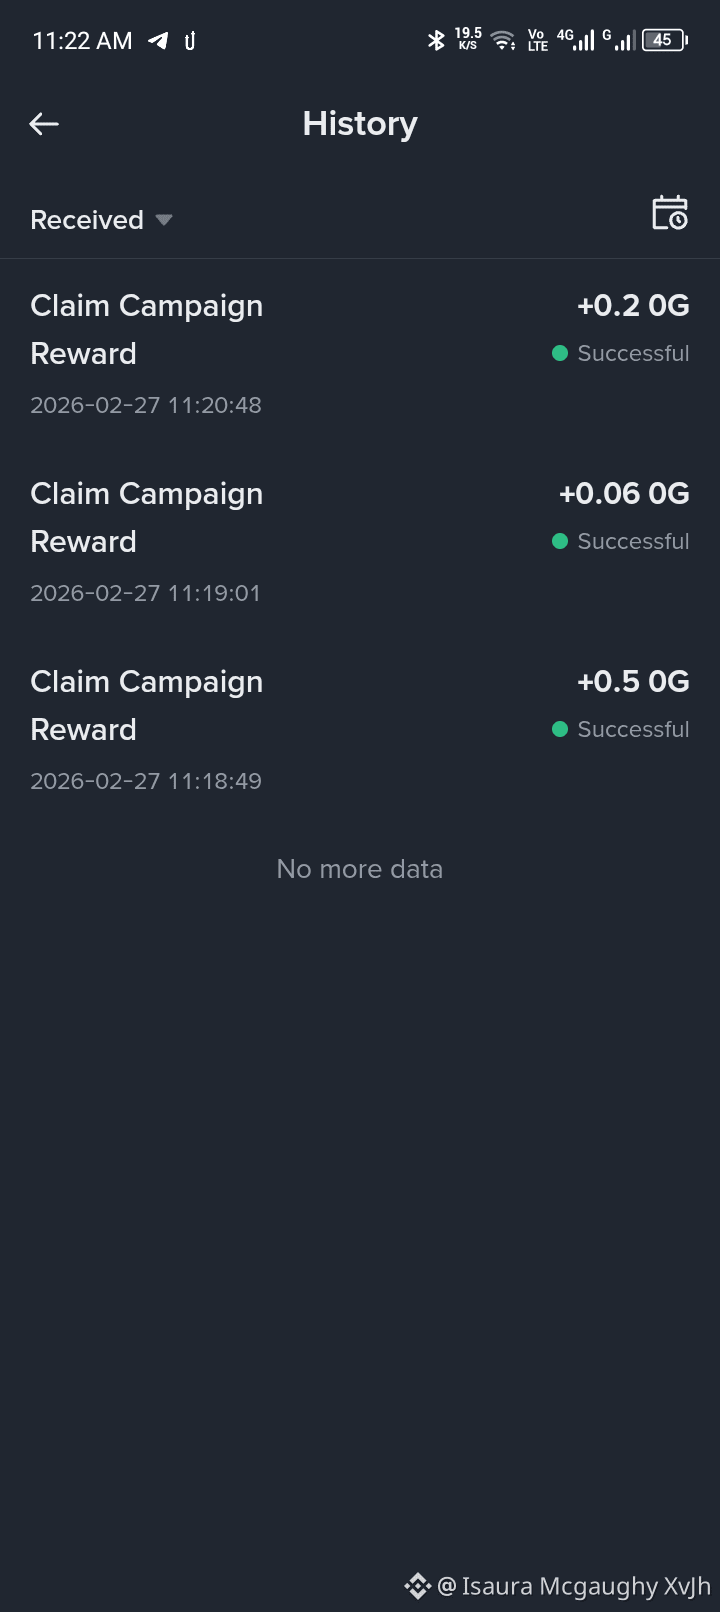Tap the Binance logo watermark
The width and height of the screenshot is (720, 1612).
coord(417,1586)
